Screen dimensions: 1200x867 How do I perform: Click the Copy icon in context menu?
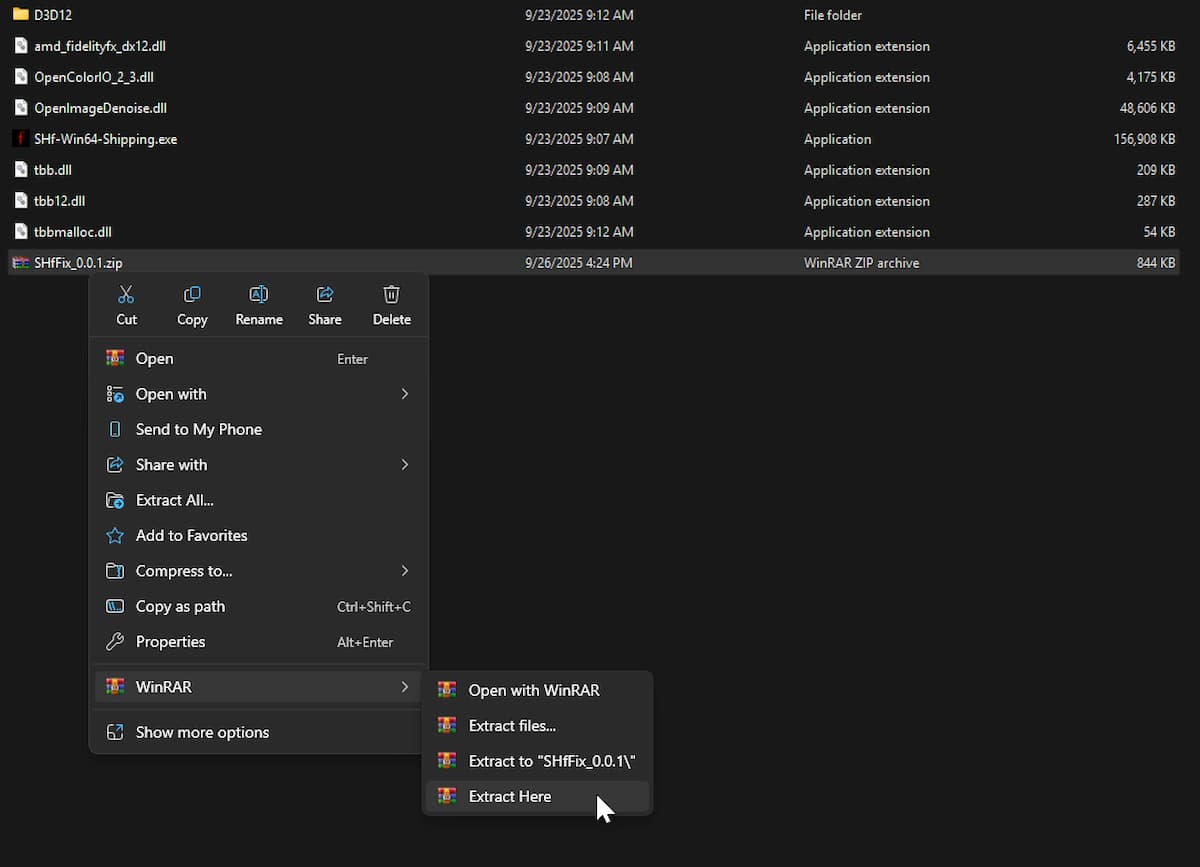pos(192,294)
